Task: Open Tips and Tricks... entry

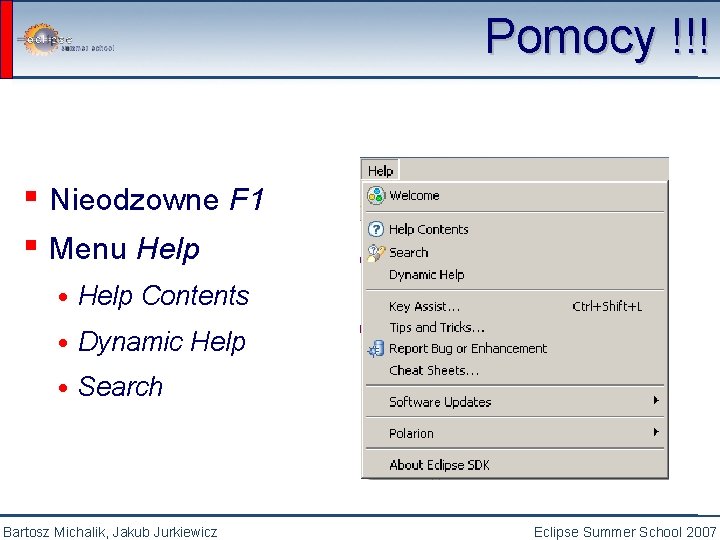Action: coord(515,327)
